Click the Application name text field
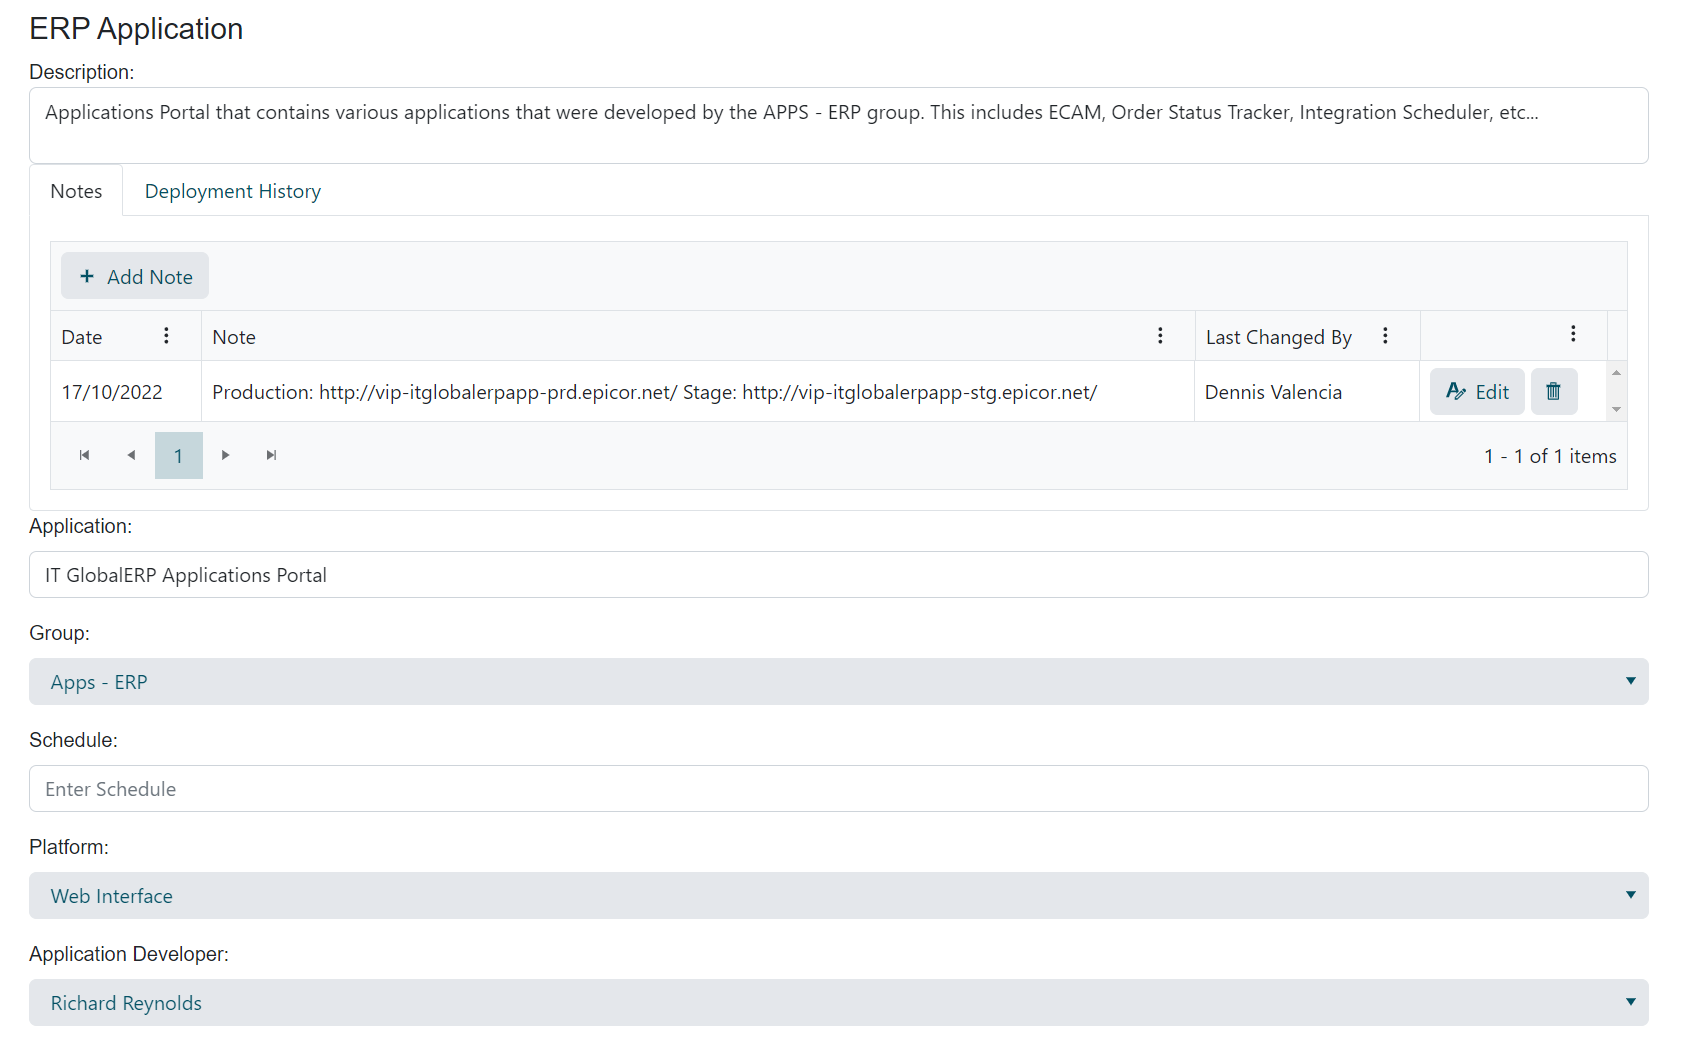 pos(838,575)
